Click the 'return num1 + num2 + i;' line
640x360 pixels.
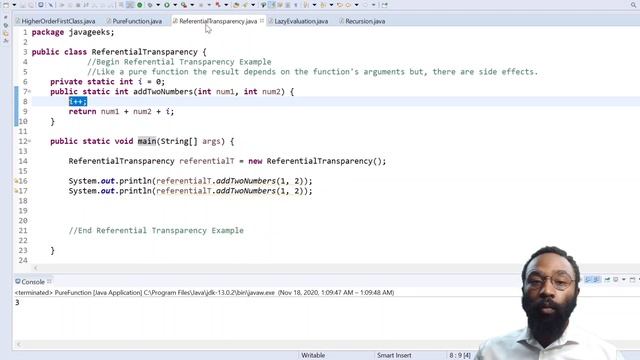(121, 111)
